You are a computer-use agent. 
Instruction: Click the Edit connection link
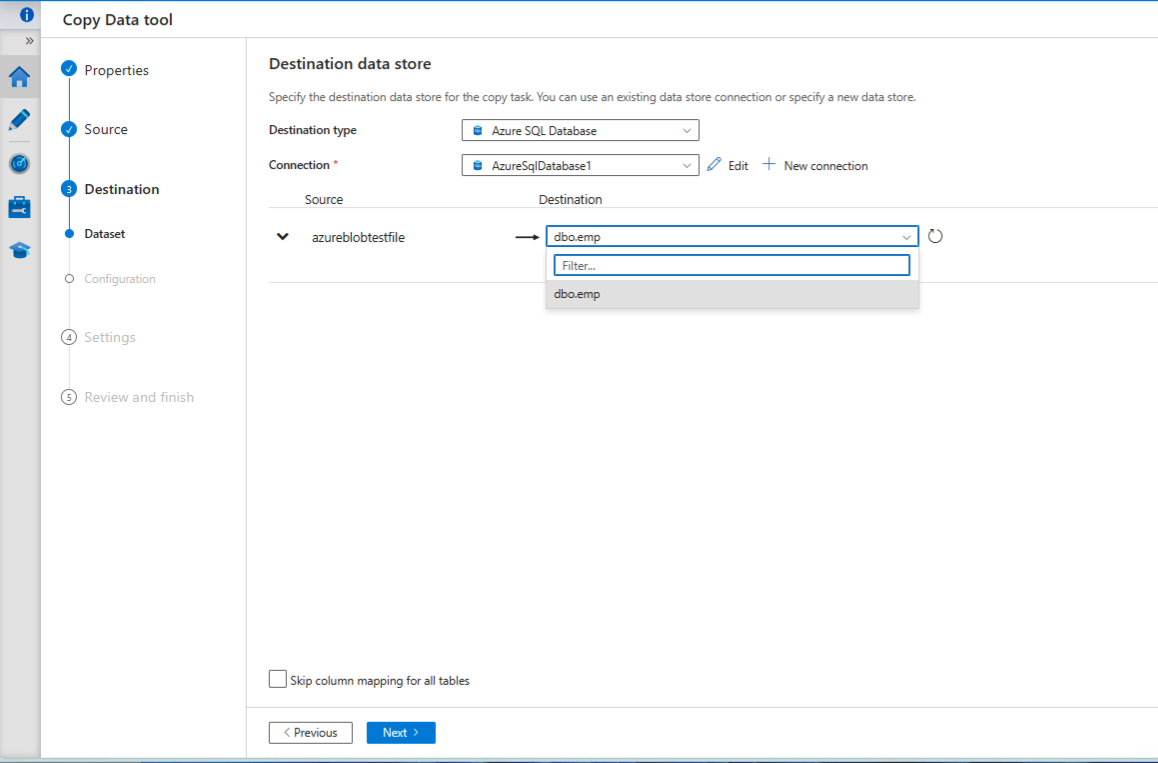pos(738,166)
